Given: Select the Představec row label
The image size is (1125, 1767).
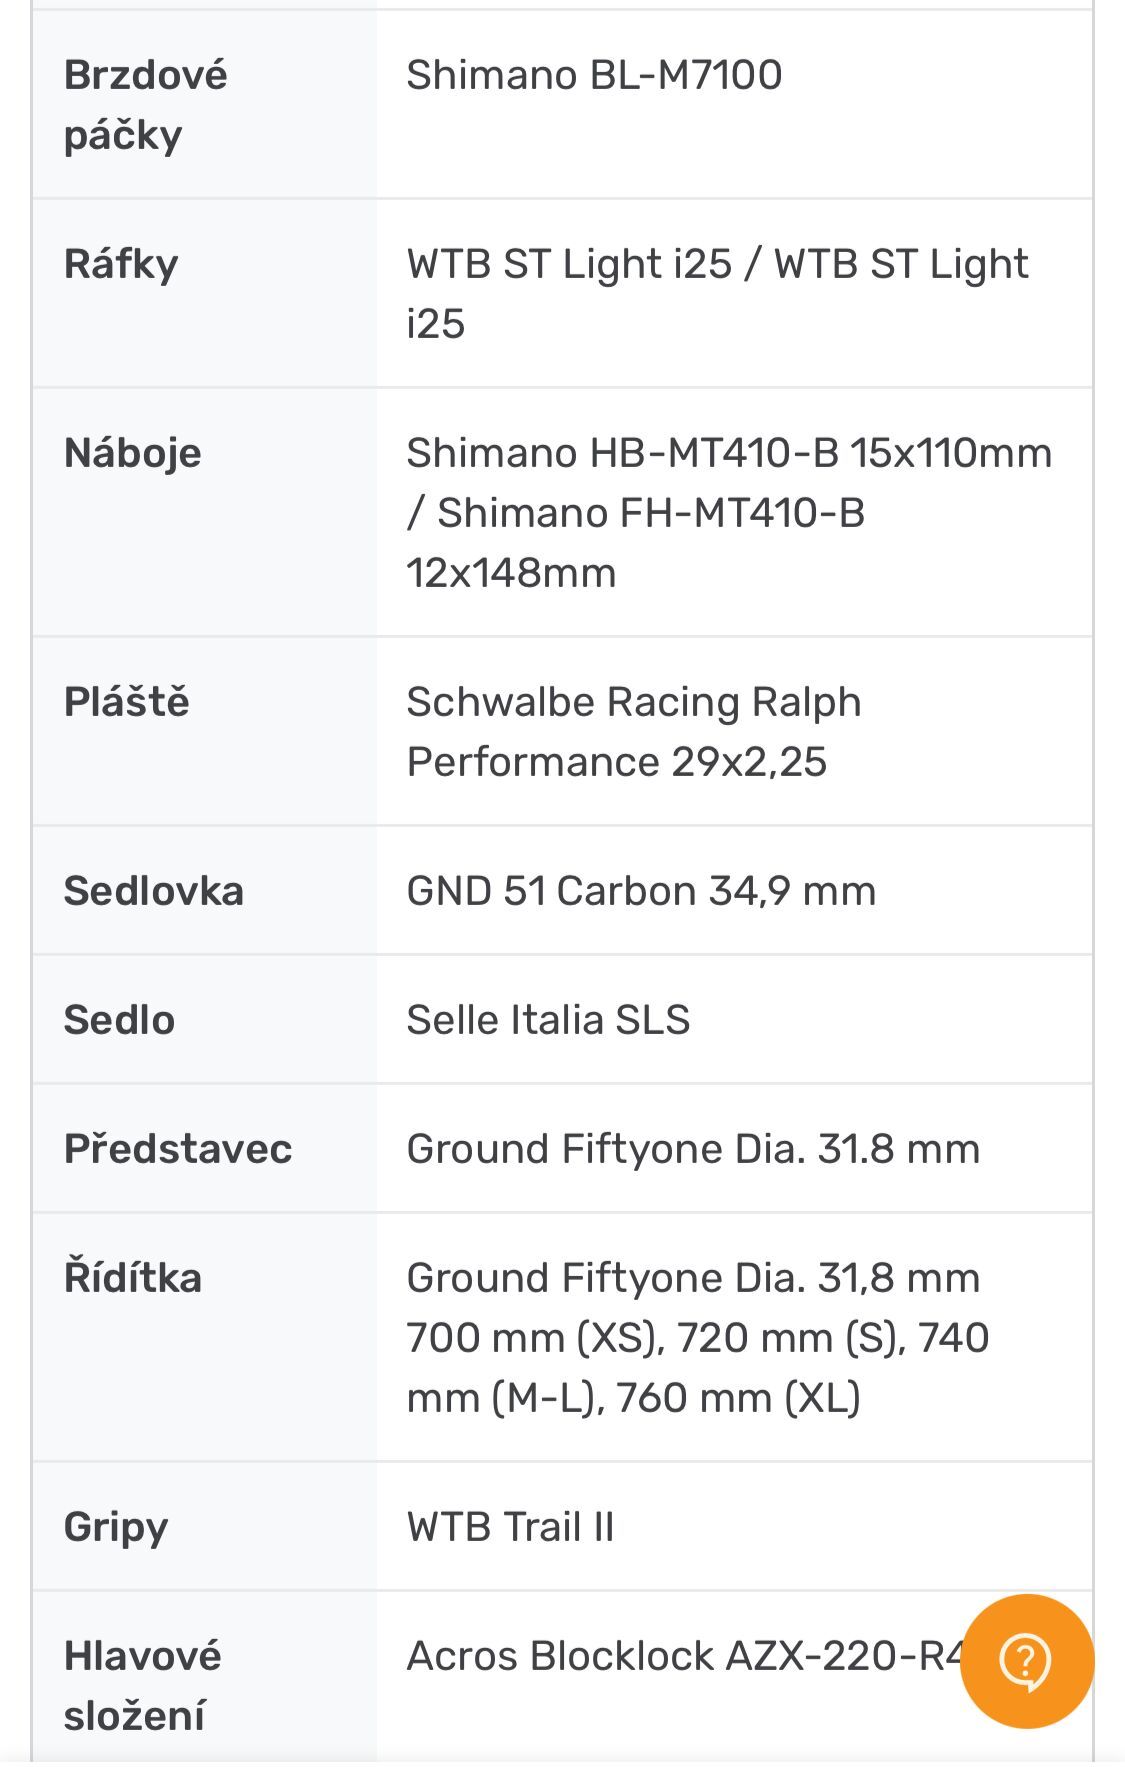Looking at the screenshot, I should tap(178, 1149).
